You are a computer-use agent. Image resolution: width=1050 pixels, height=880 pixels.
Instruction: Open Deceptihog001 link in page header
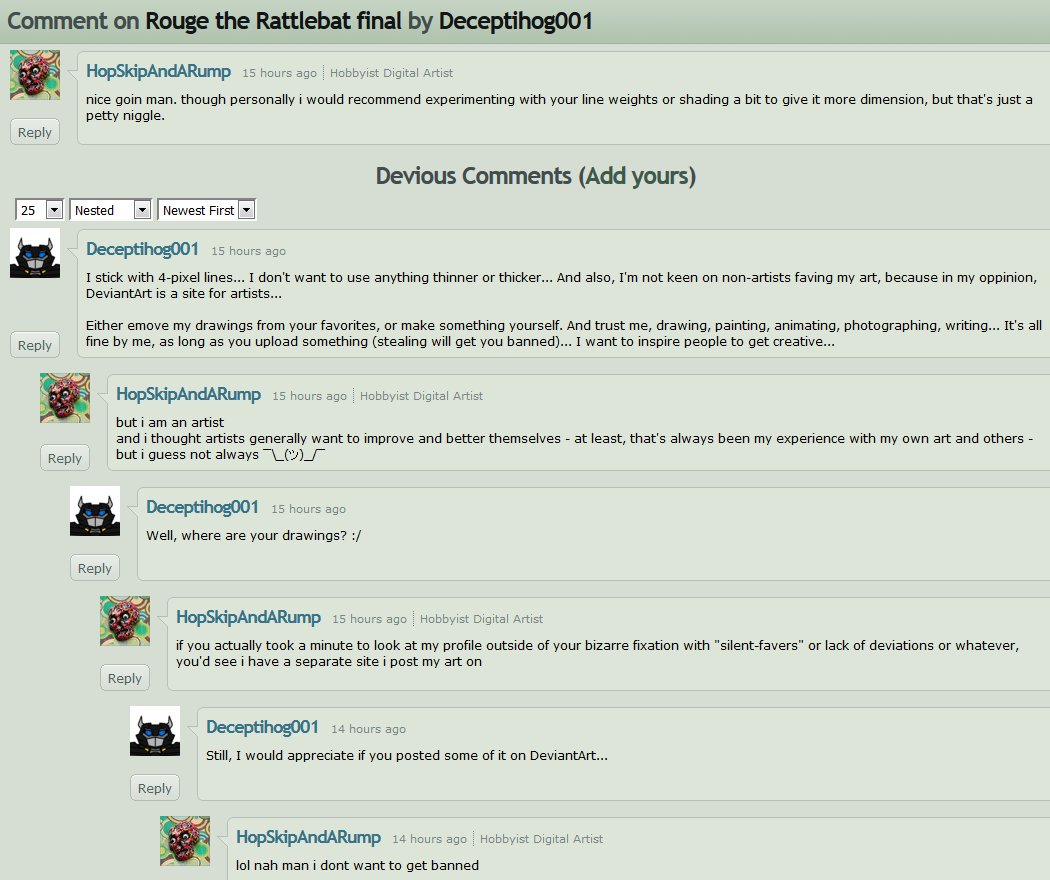click(x=516, y=21)
